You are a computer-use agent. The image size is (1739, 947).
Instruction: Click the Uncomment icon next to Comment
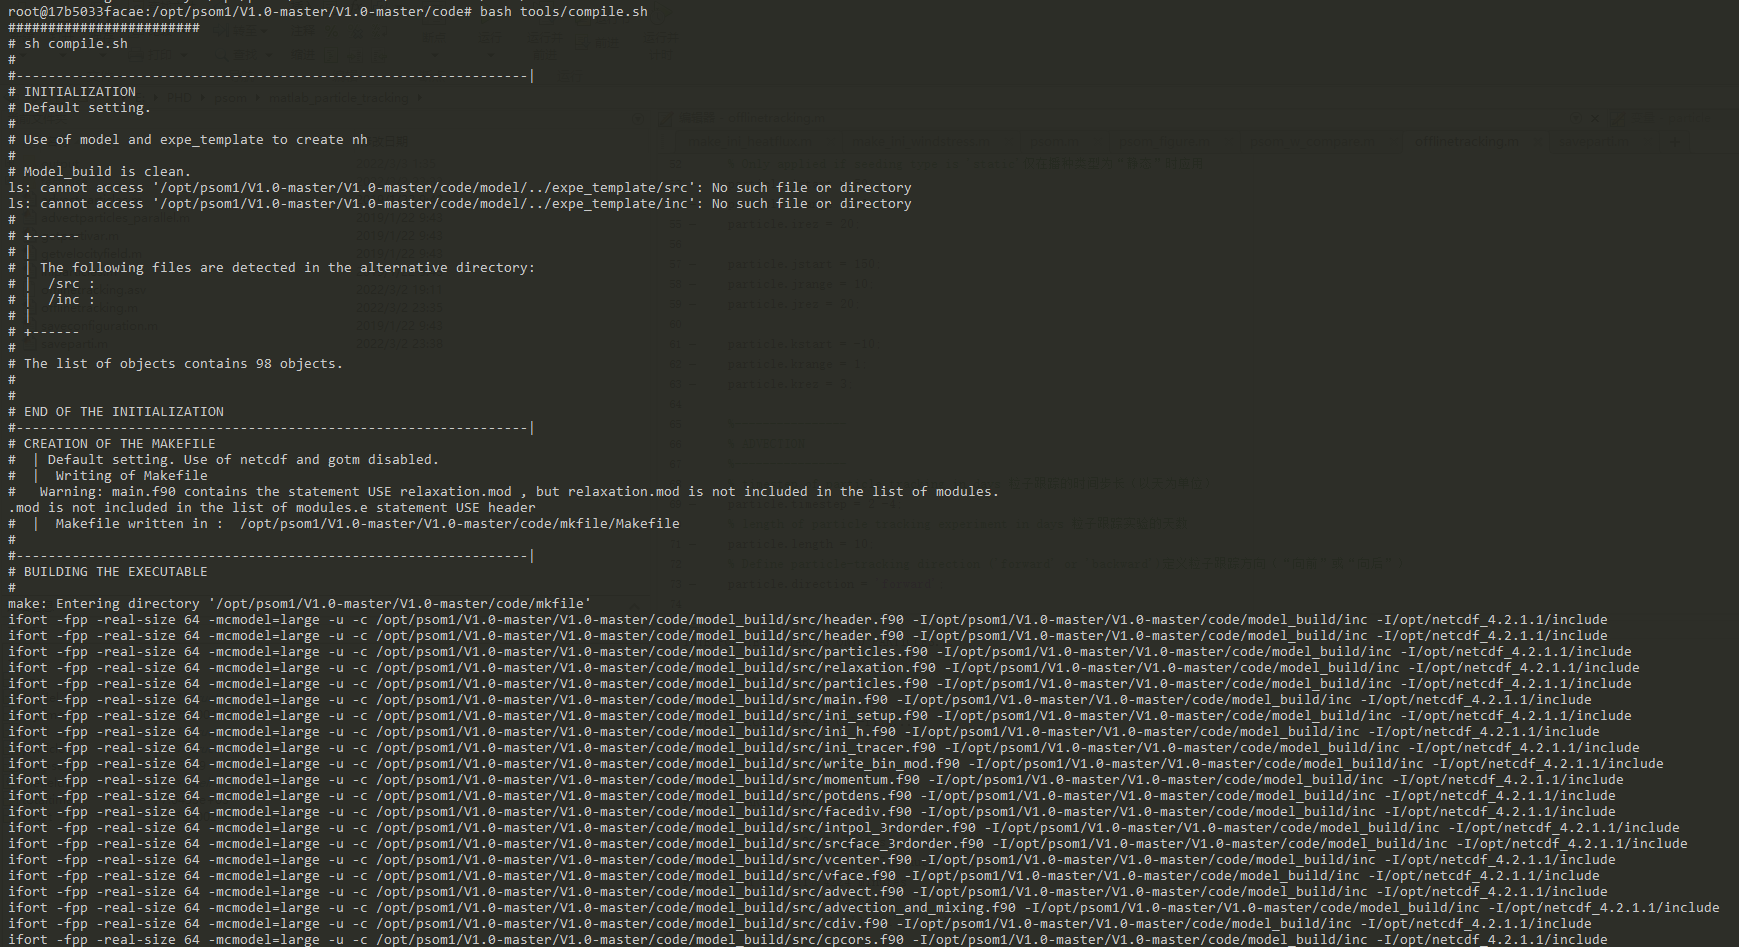[x=356, y=31]
